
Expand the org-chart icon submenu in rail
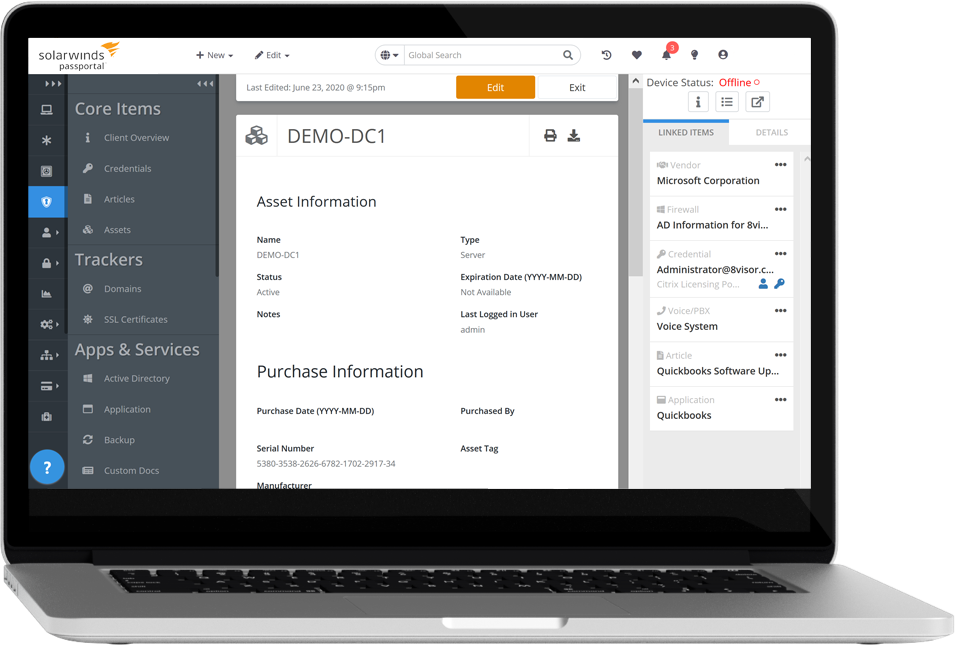click(x=49, y=355)
